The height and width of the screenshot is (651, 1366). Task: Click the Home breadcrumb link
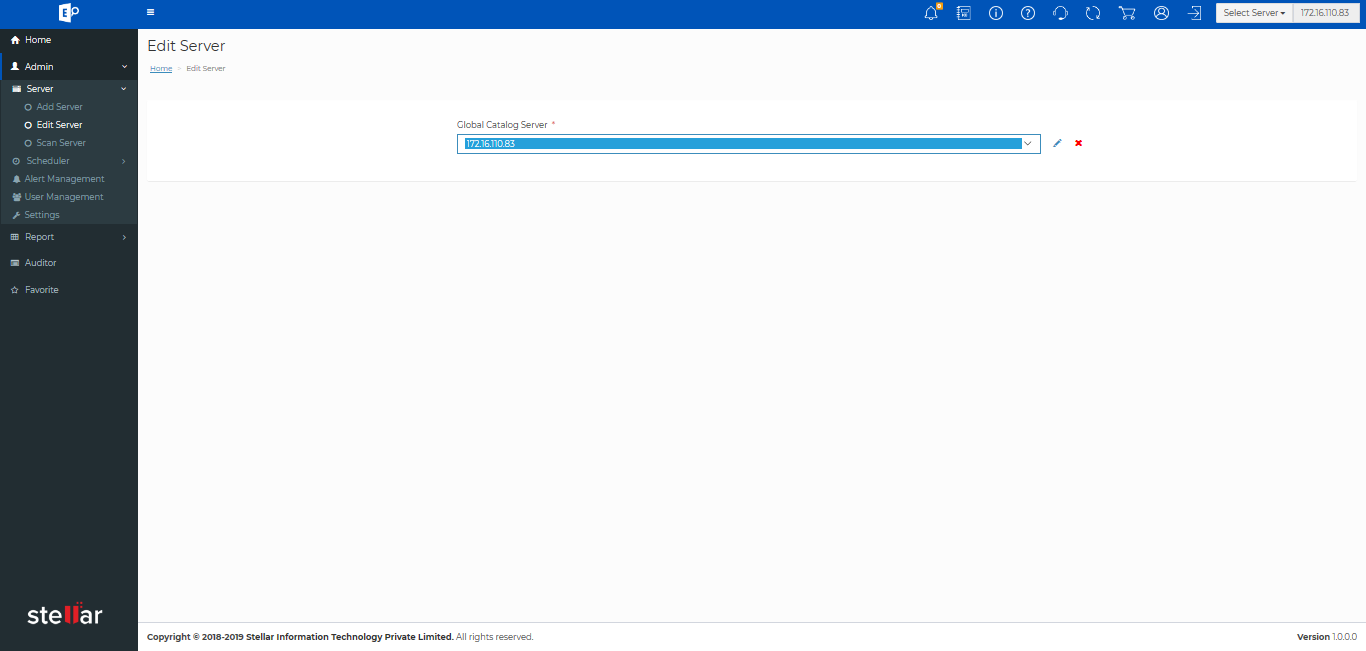[161, 68]
